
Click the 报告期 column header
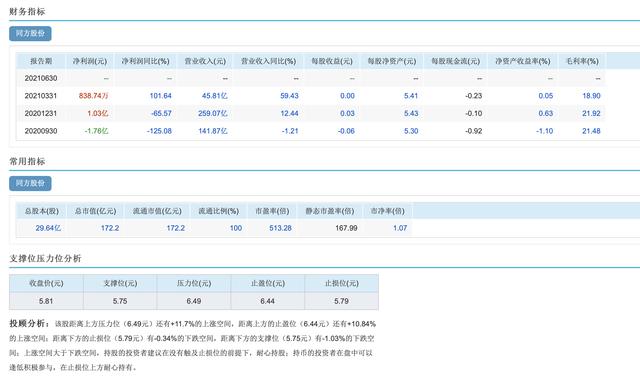point(41,61)
